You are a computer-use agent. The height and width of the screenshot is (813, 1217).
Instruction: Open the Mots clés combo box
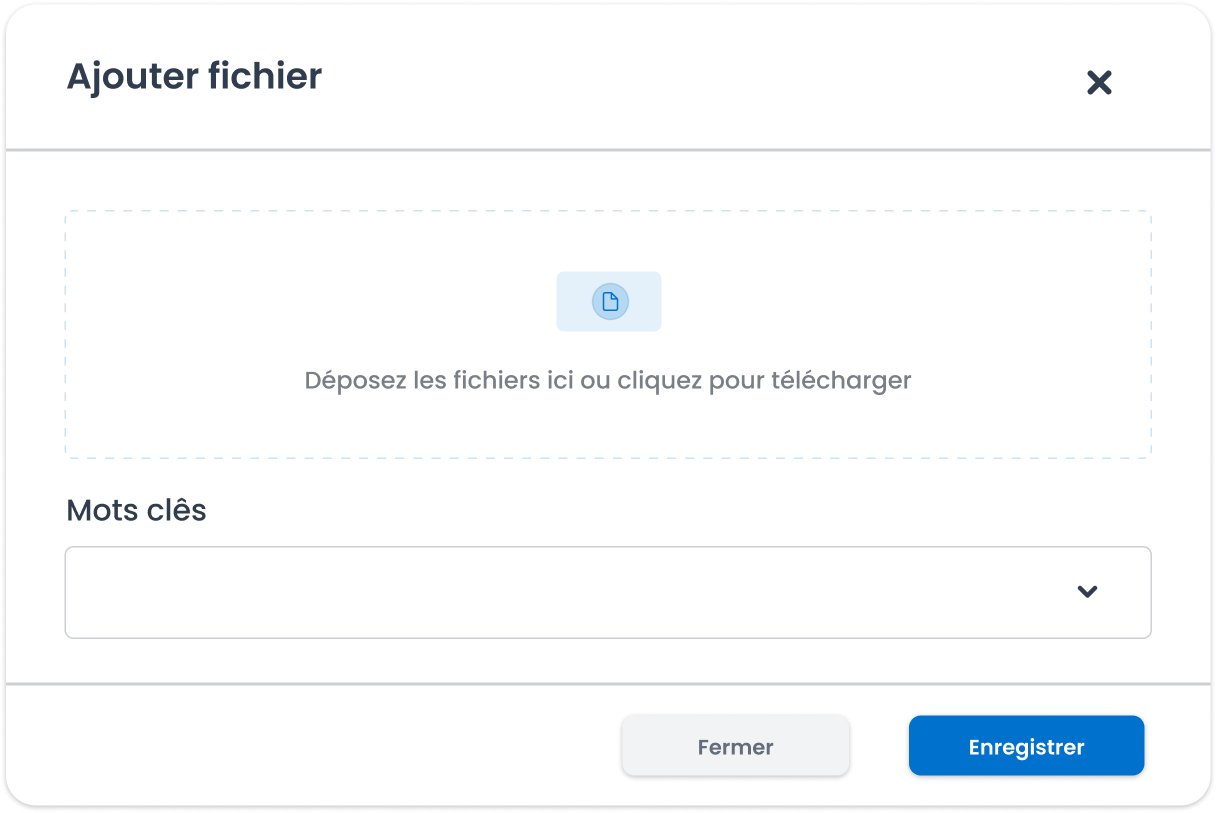point(608,592)
